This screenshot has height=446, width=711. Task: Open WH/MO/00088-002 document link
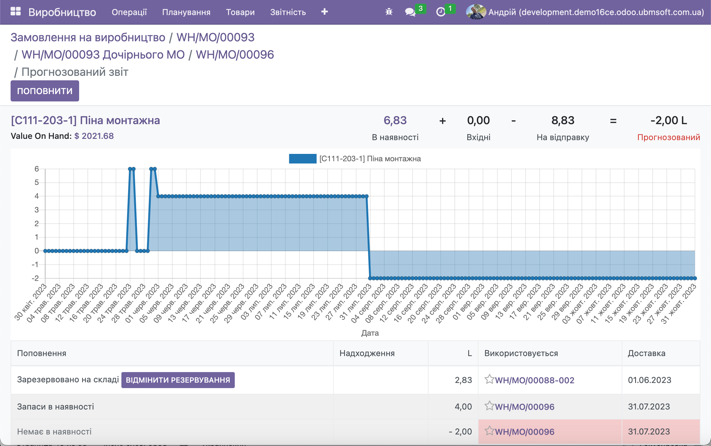pyautogui.click(x=534, y=380)
